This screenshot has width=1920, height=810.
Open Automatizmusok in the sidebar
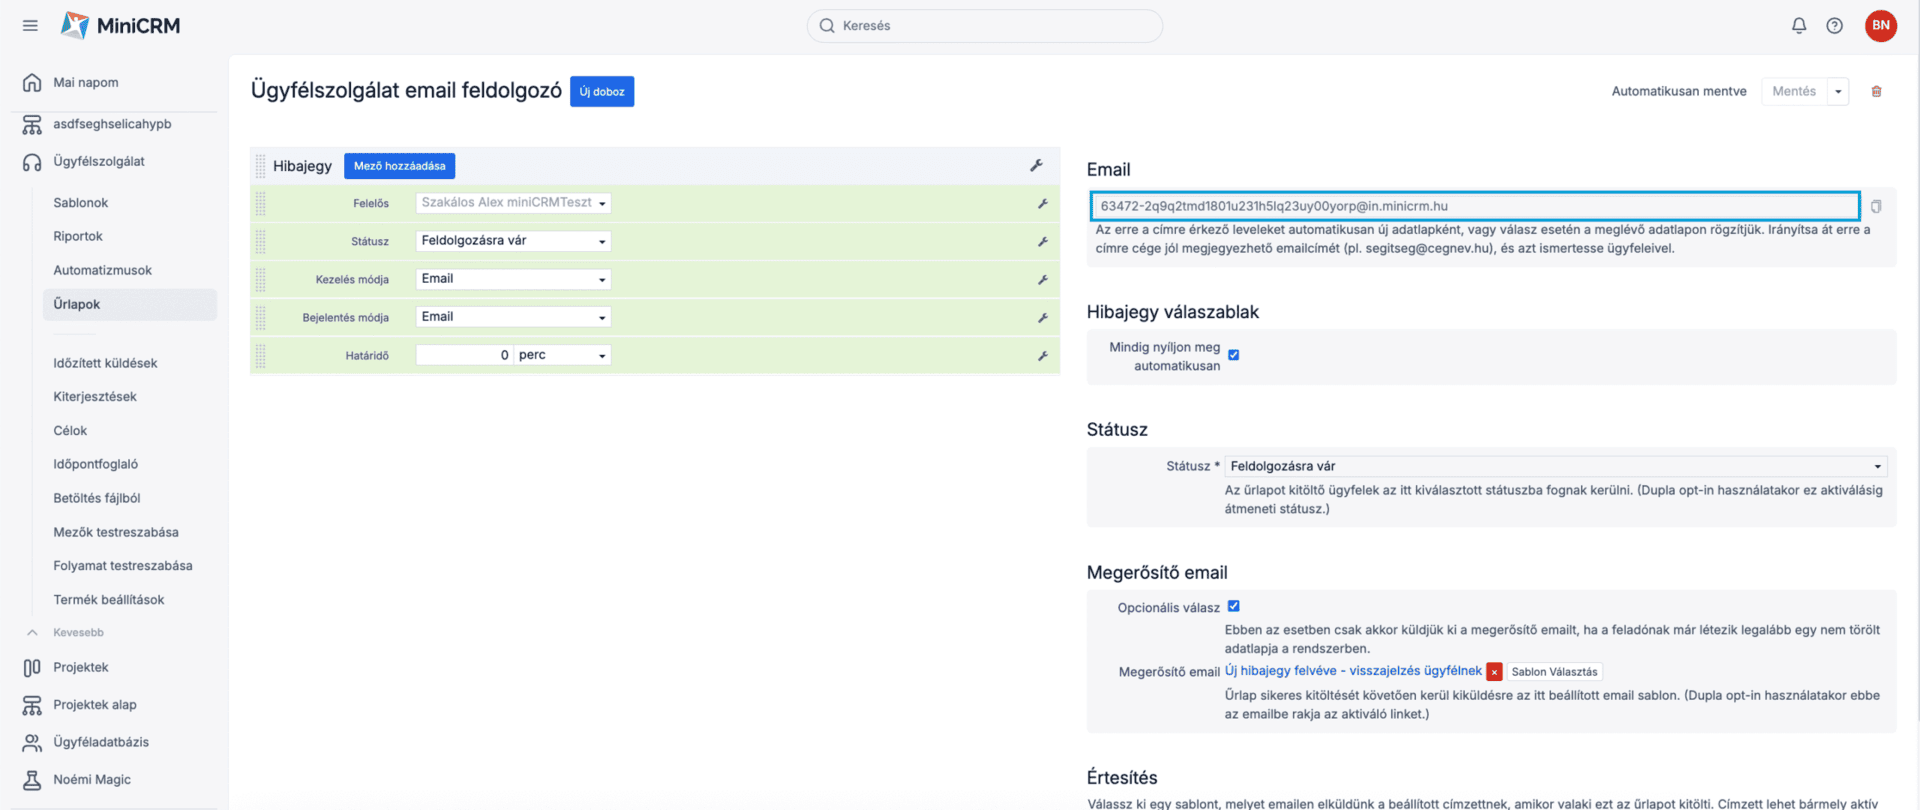[x=102, y=270]
